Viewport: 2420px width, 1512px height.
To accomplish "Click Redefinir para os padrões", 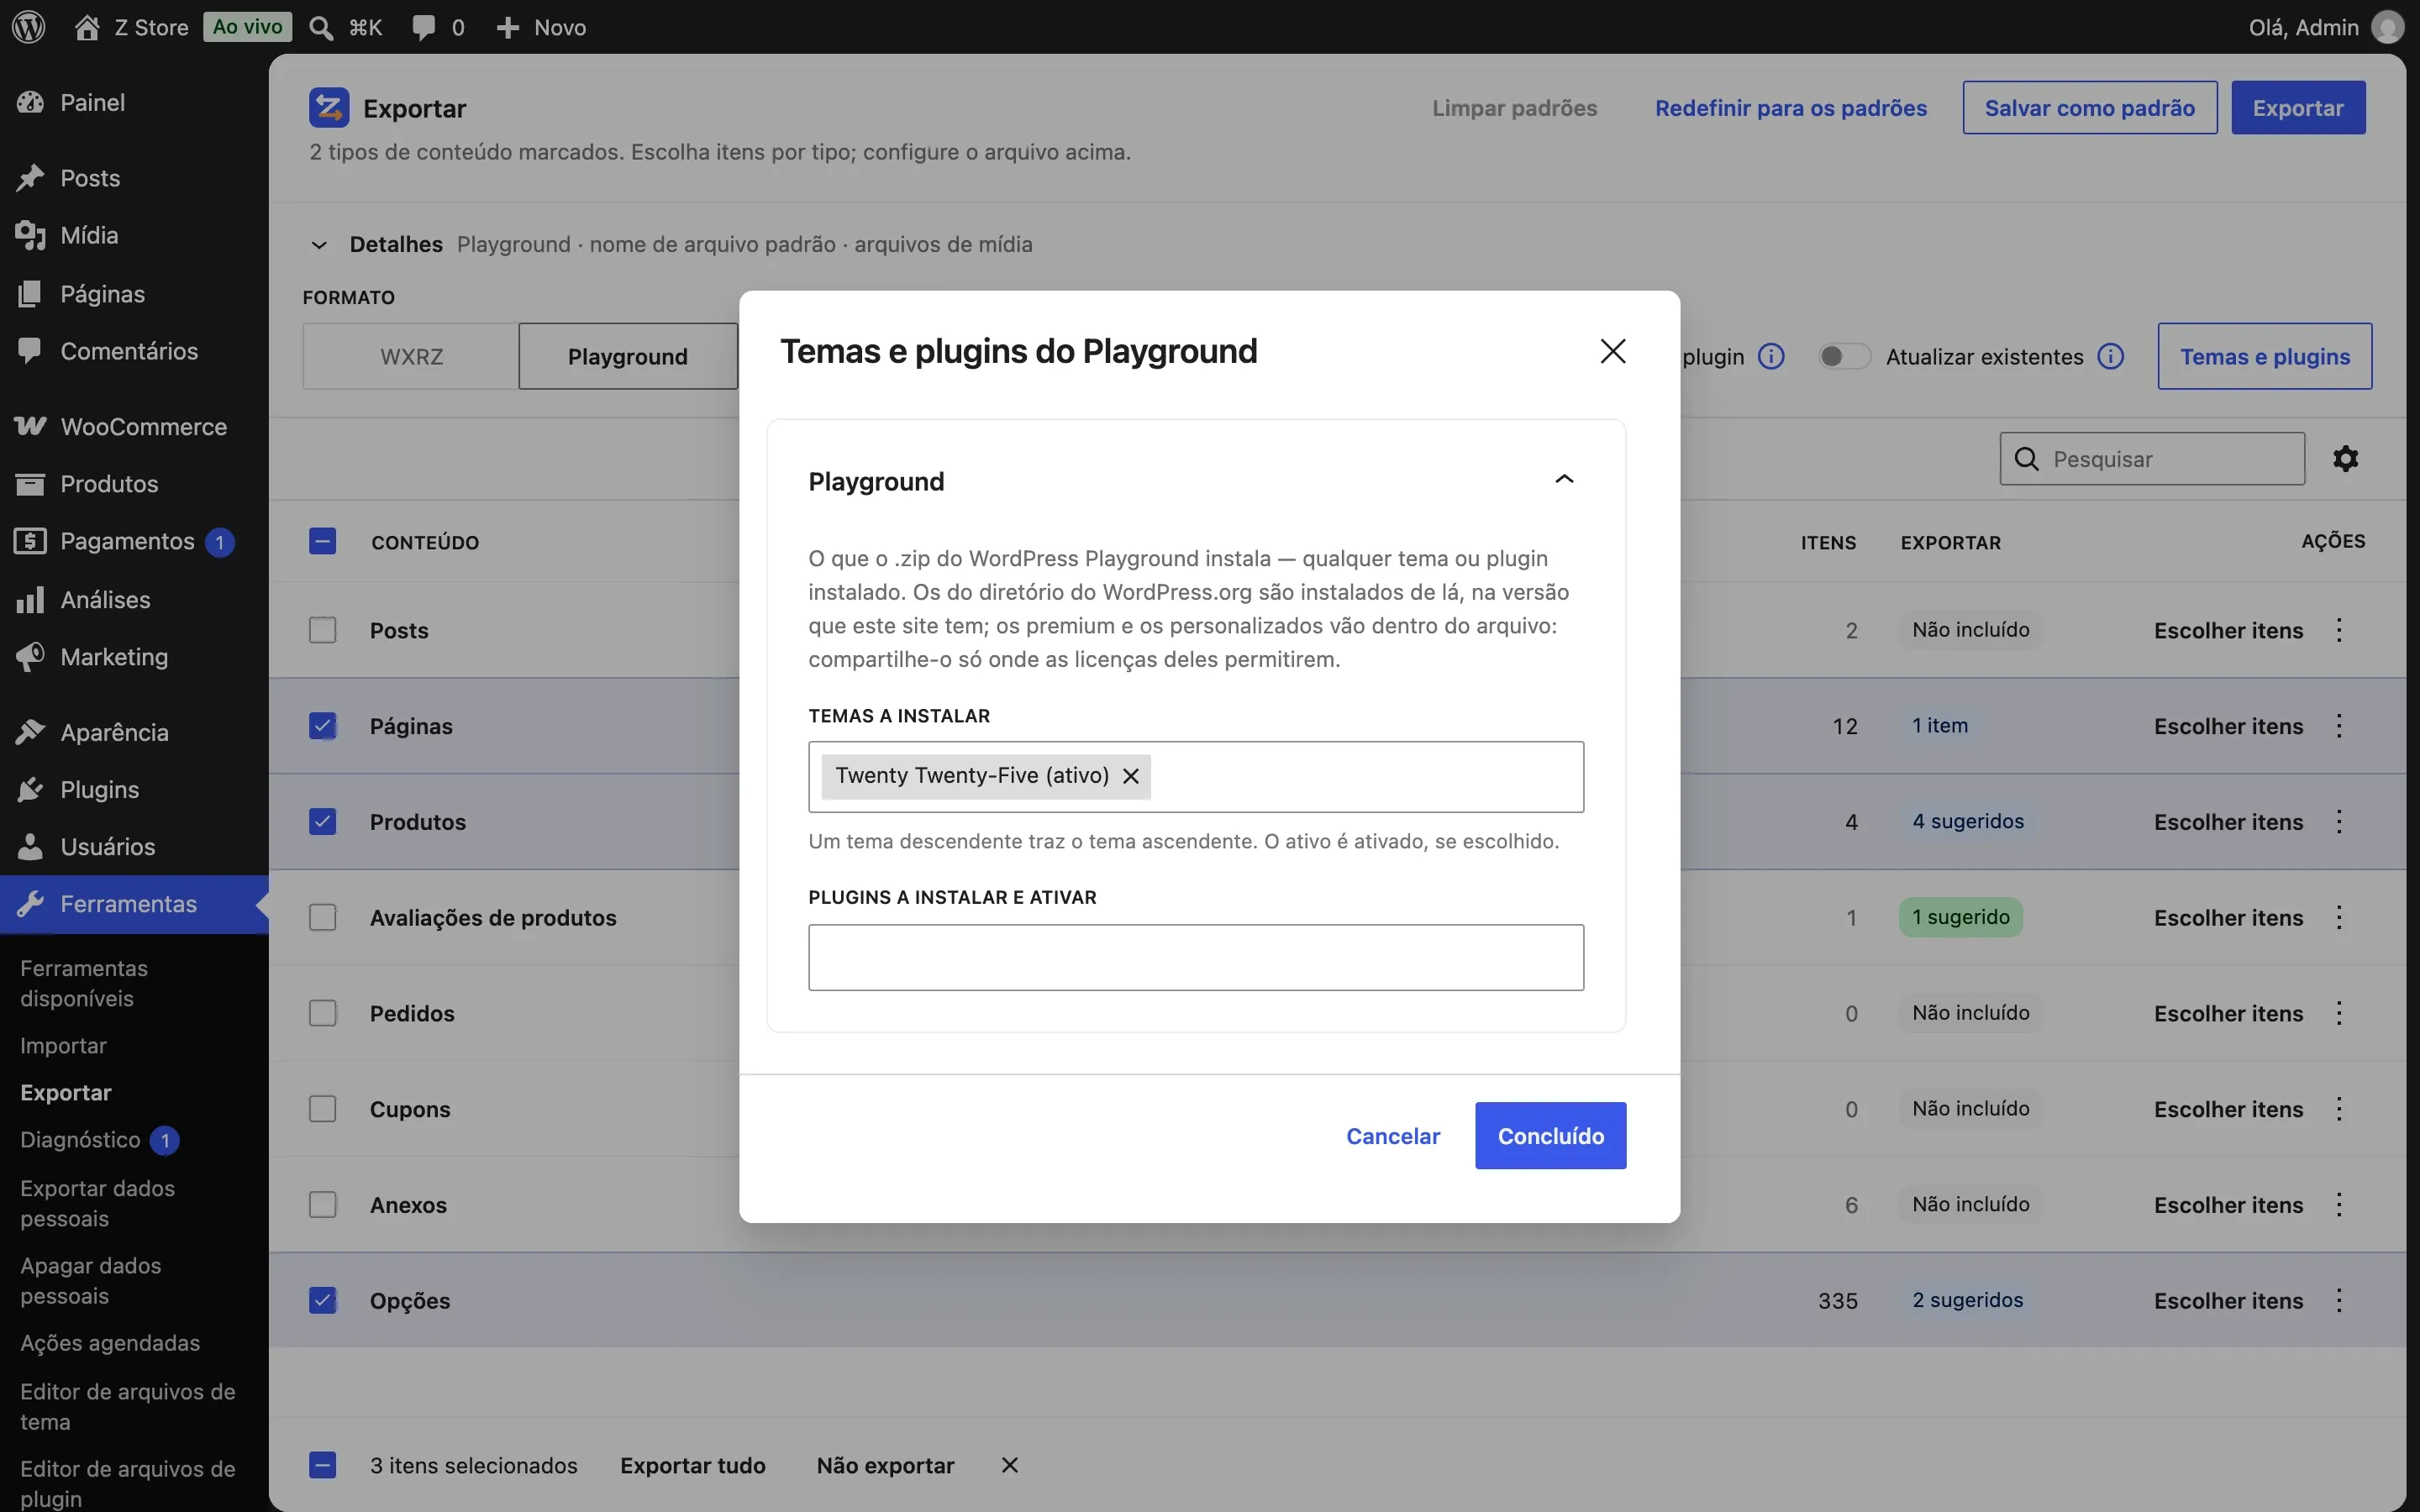I will [1791, 108].
